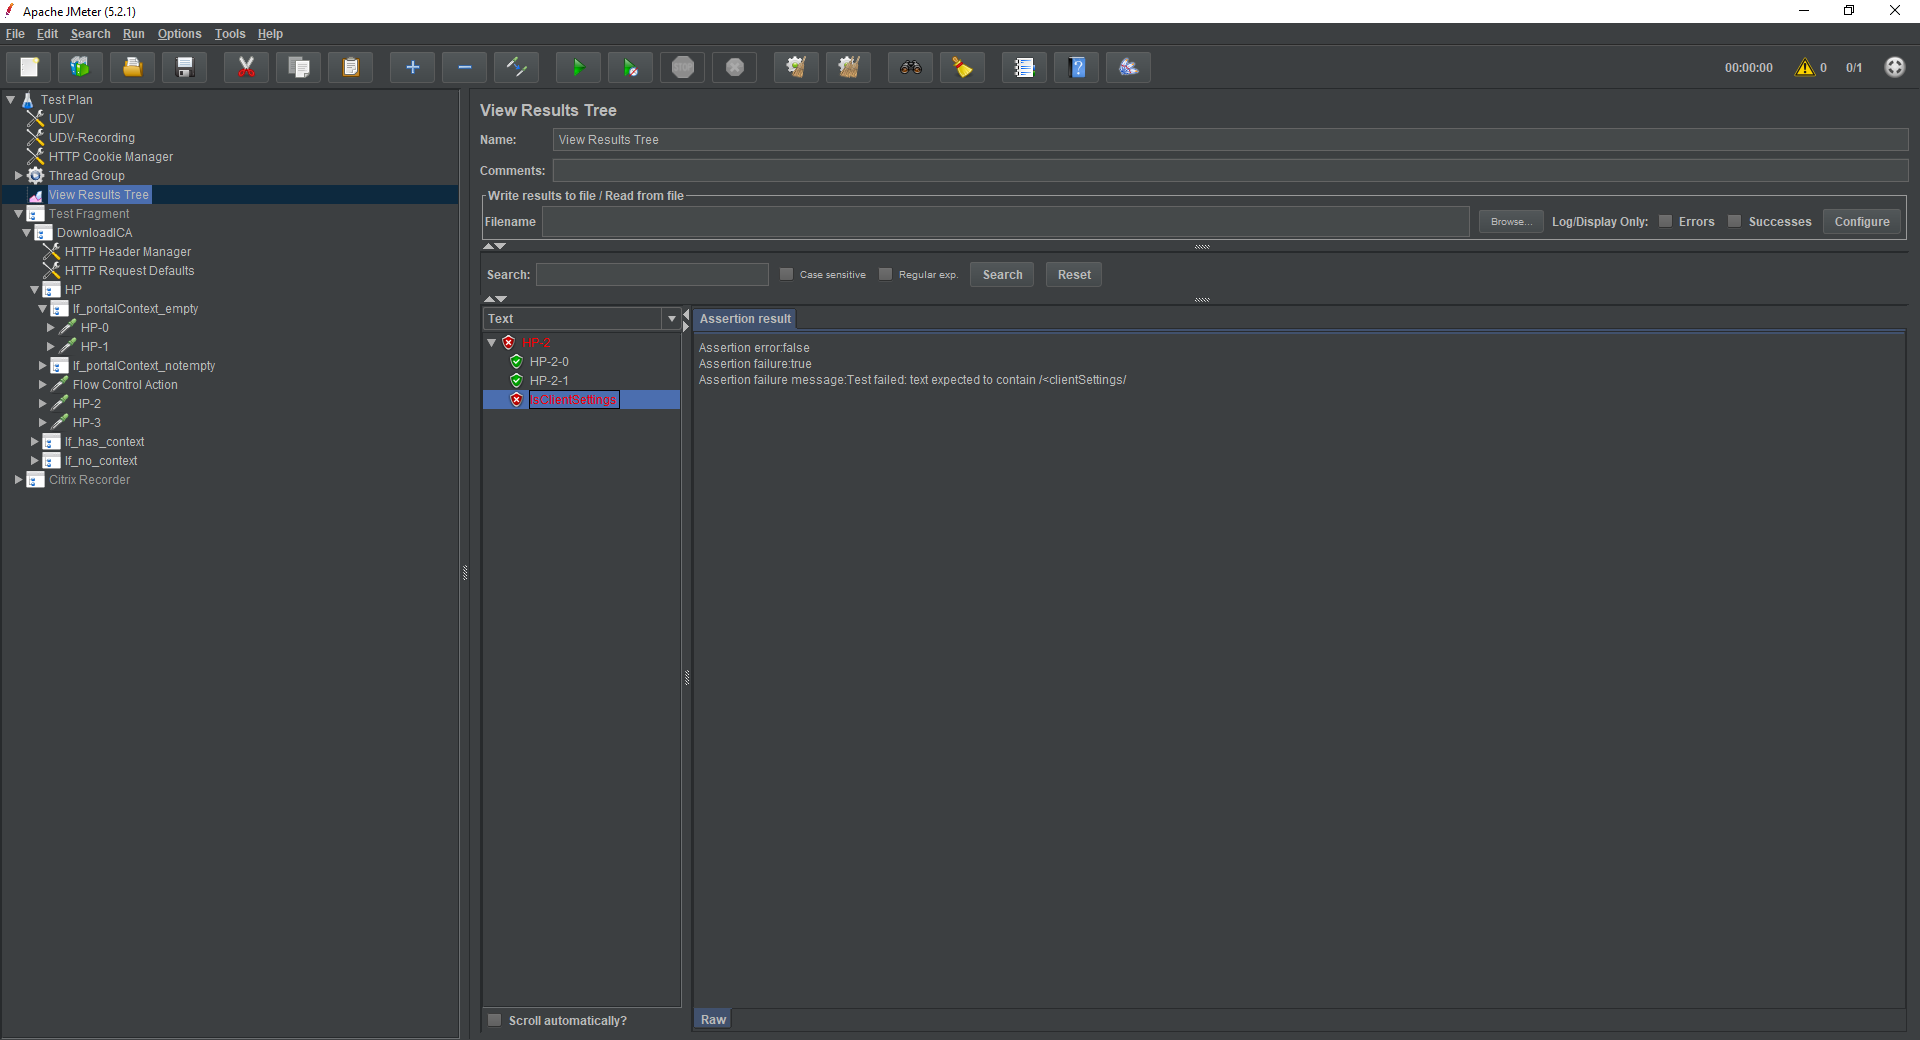Enable Scroll automatically checkbox
The height and width of the screenshot is (1040, 1920).
click(x=494, y=1020)
